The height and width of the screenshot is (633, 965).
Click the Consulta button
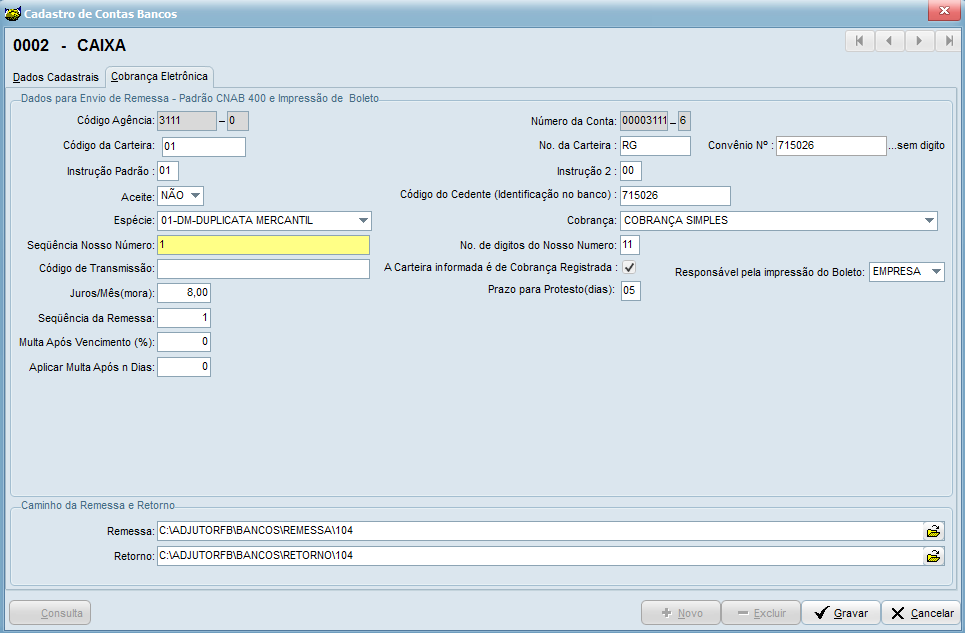[x=50, y=613]
